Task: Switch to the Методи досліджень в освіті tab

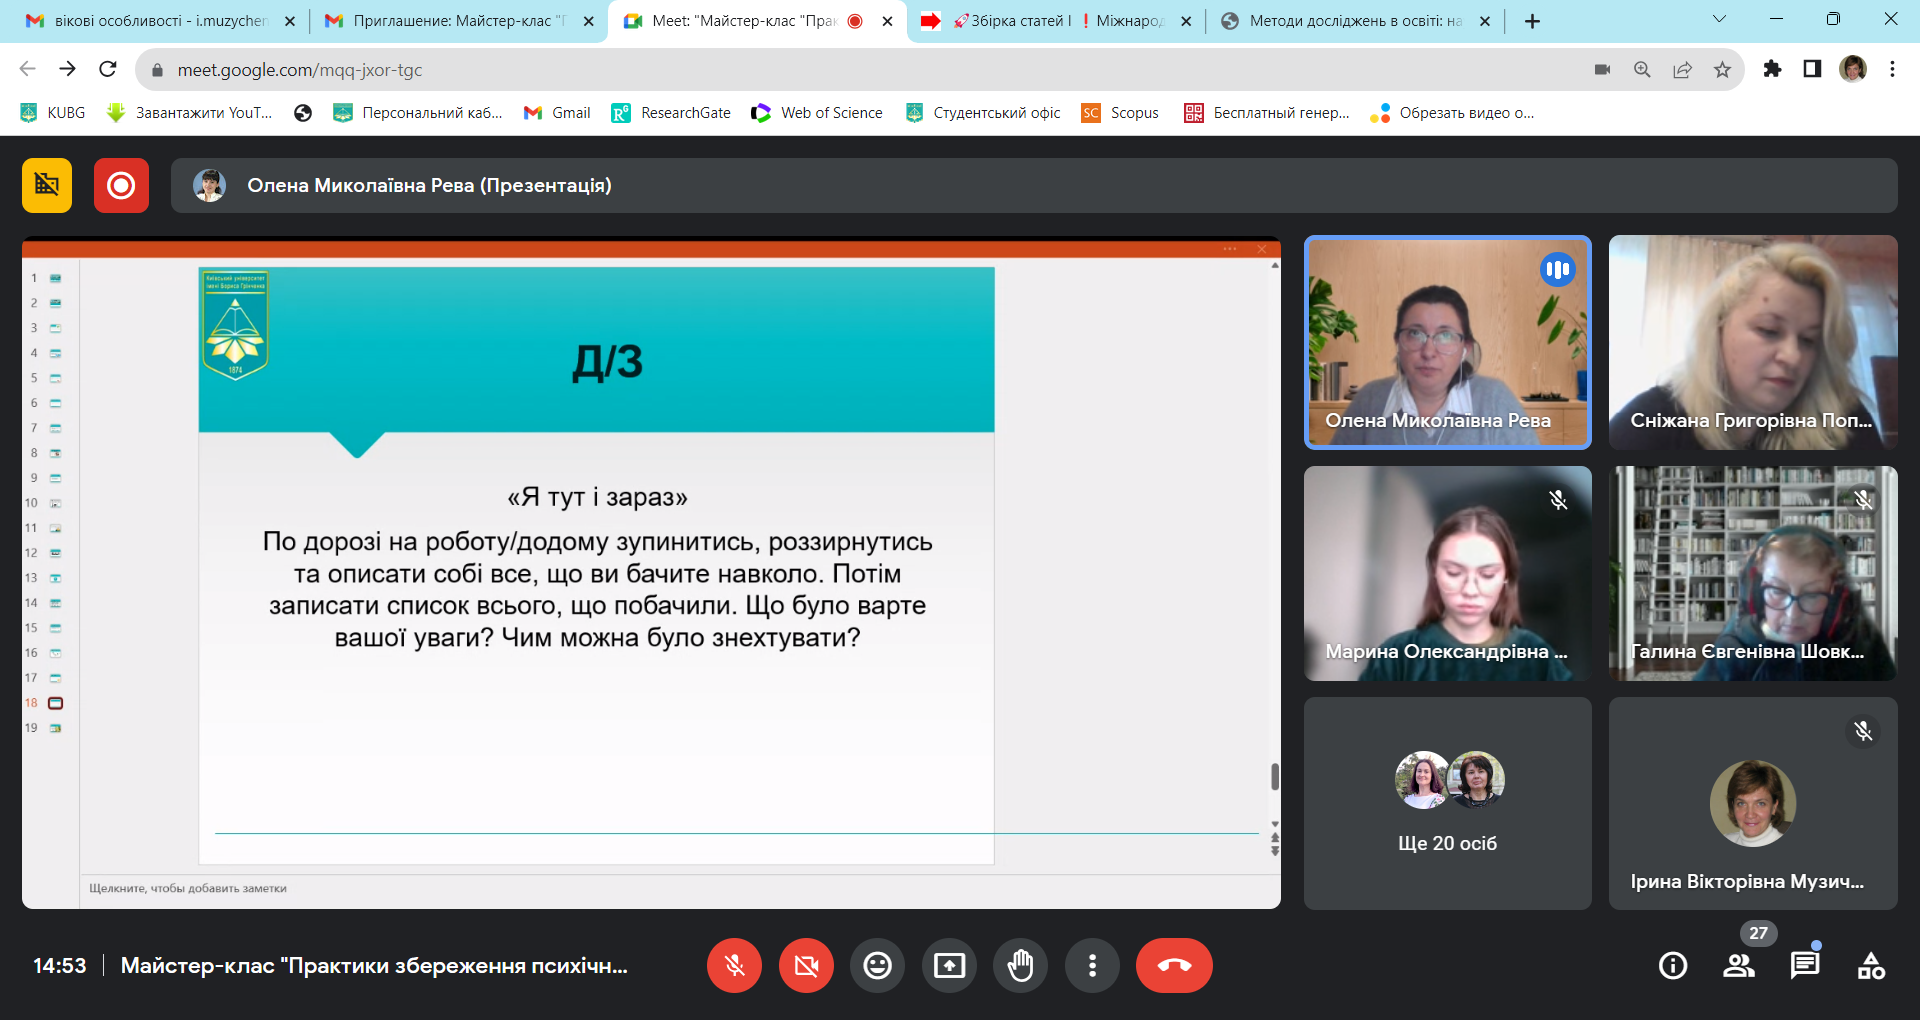Action: (x=1355, y=21)
